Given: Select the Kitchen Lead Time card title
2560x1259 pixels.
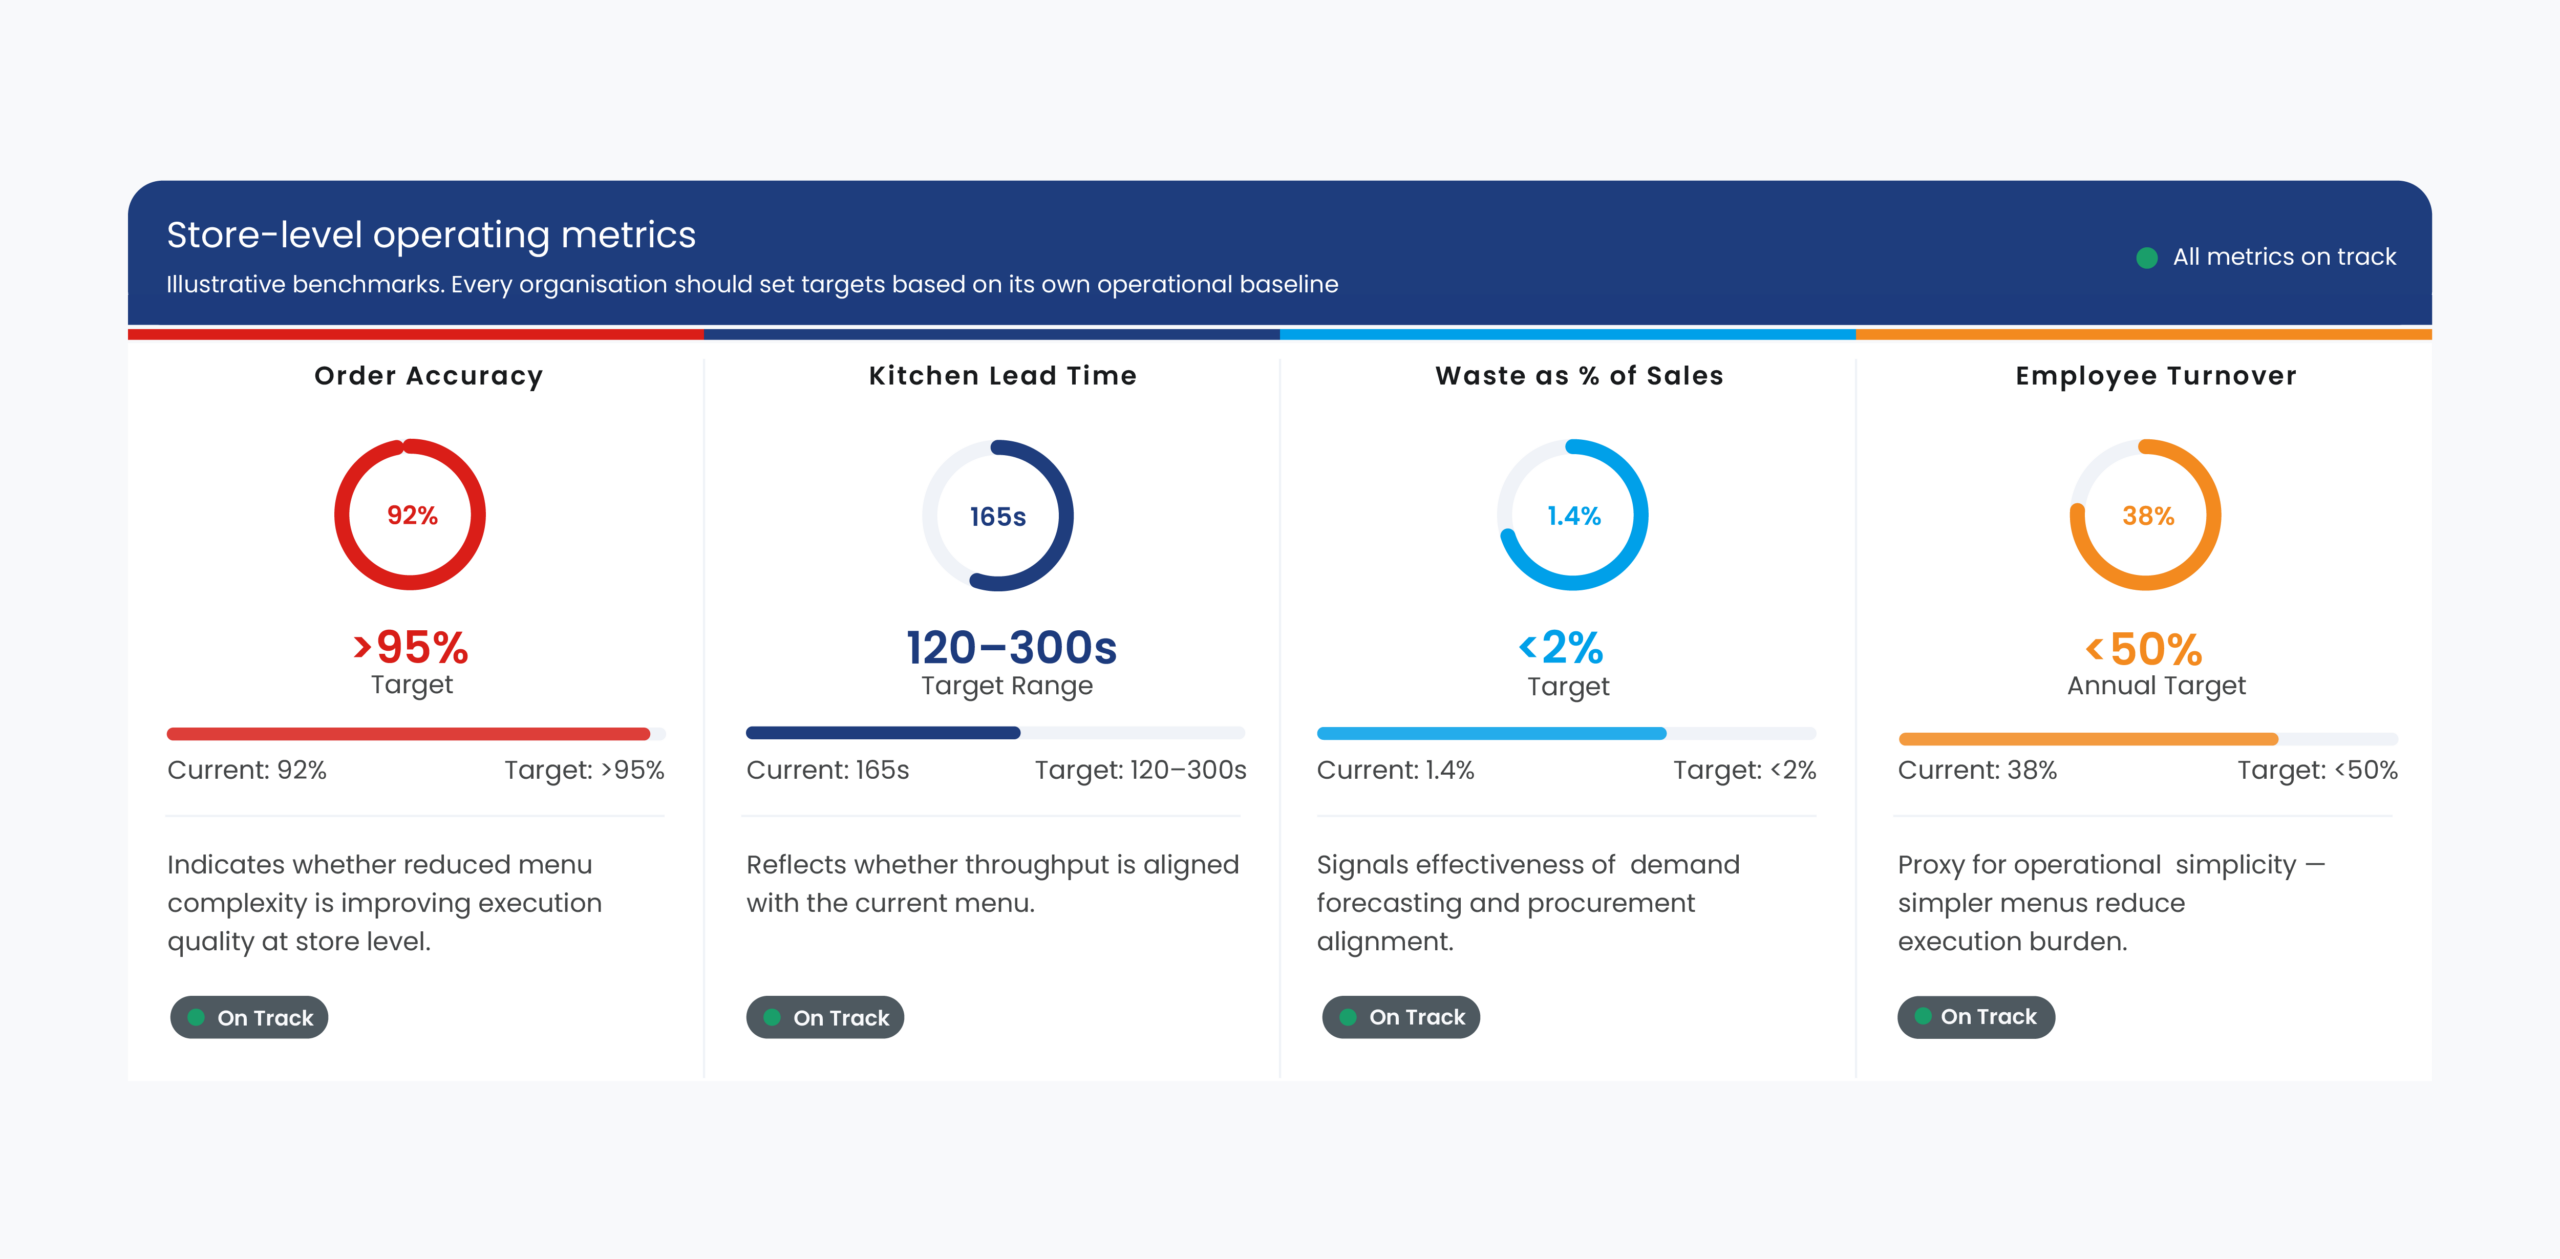Looking at the screenshot, I should [1003, 376].
